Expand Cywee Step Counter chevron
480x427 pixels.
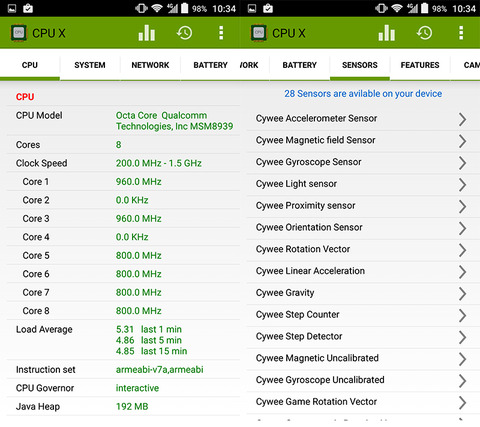462,315
